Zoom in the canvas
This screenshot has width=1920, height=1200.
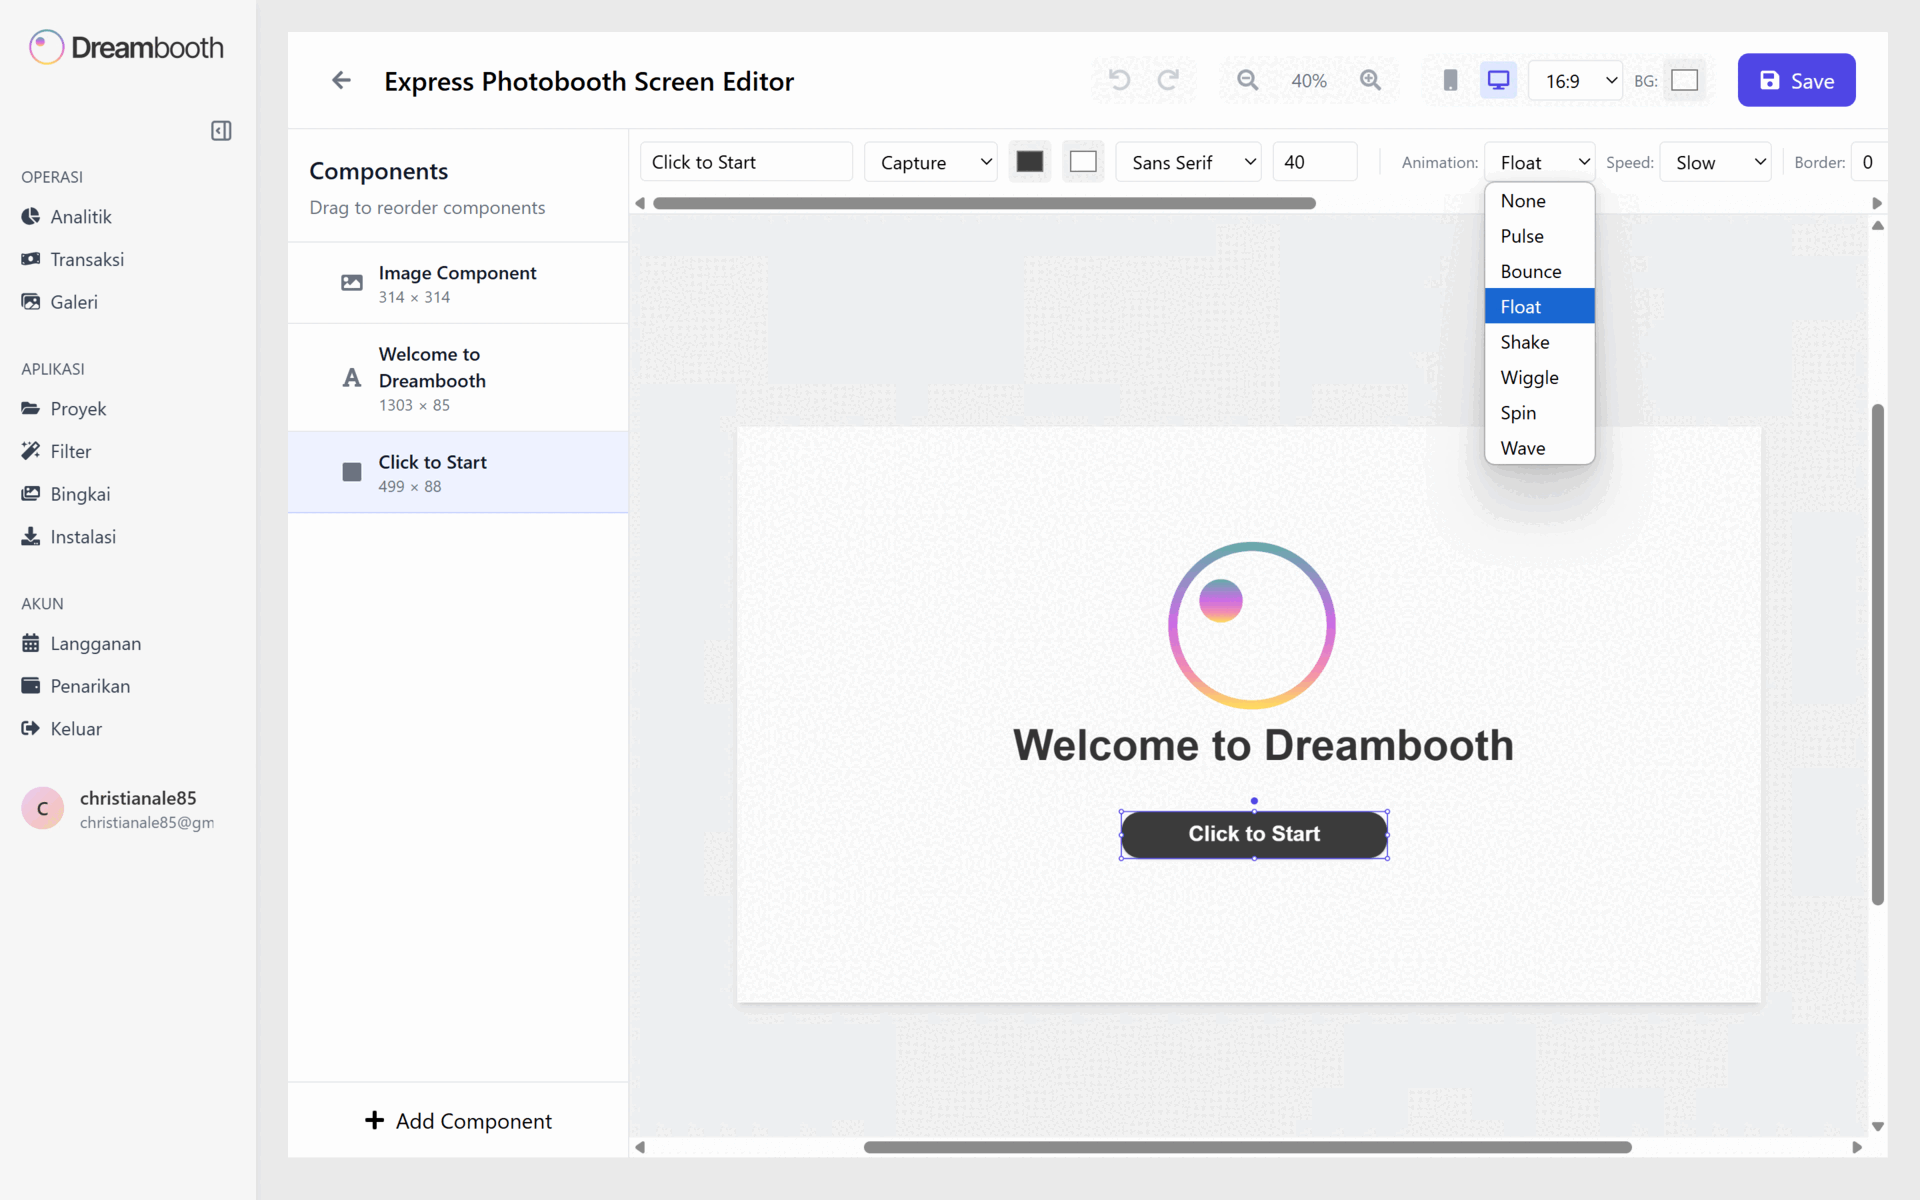1370,80
